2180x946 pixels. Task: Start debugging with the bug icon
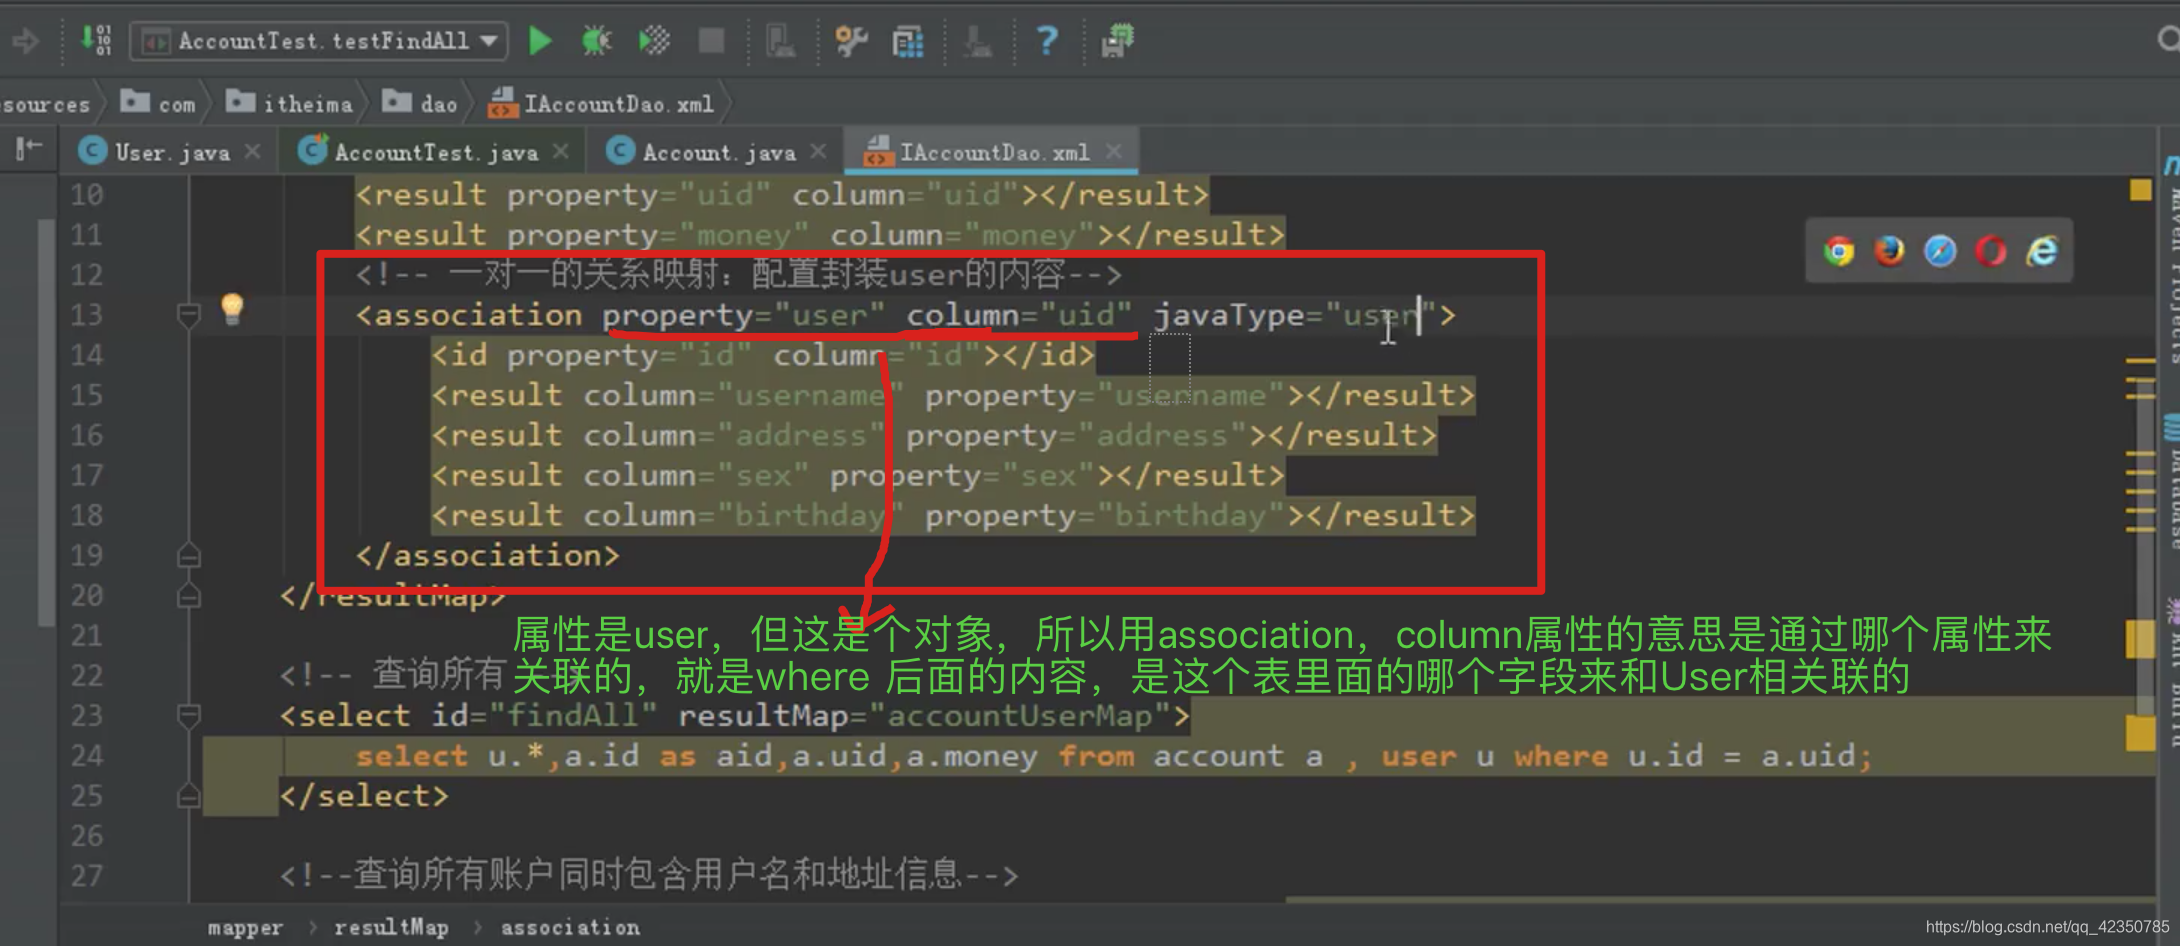pyautogui.click(x=596, y=41)
